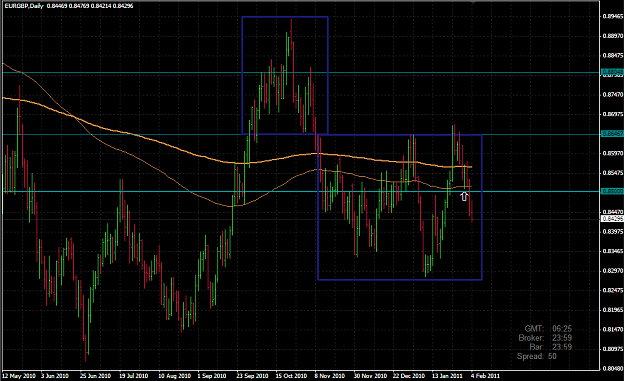Click the current price 0.84295 marker
Screen dimensions: 625x381
pos(612,219)
